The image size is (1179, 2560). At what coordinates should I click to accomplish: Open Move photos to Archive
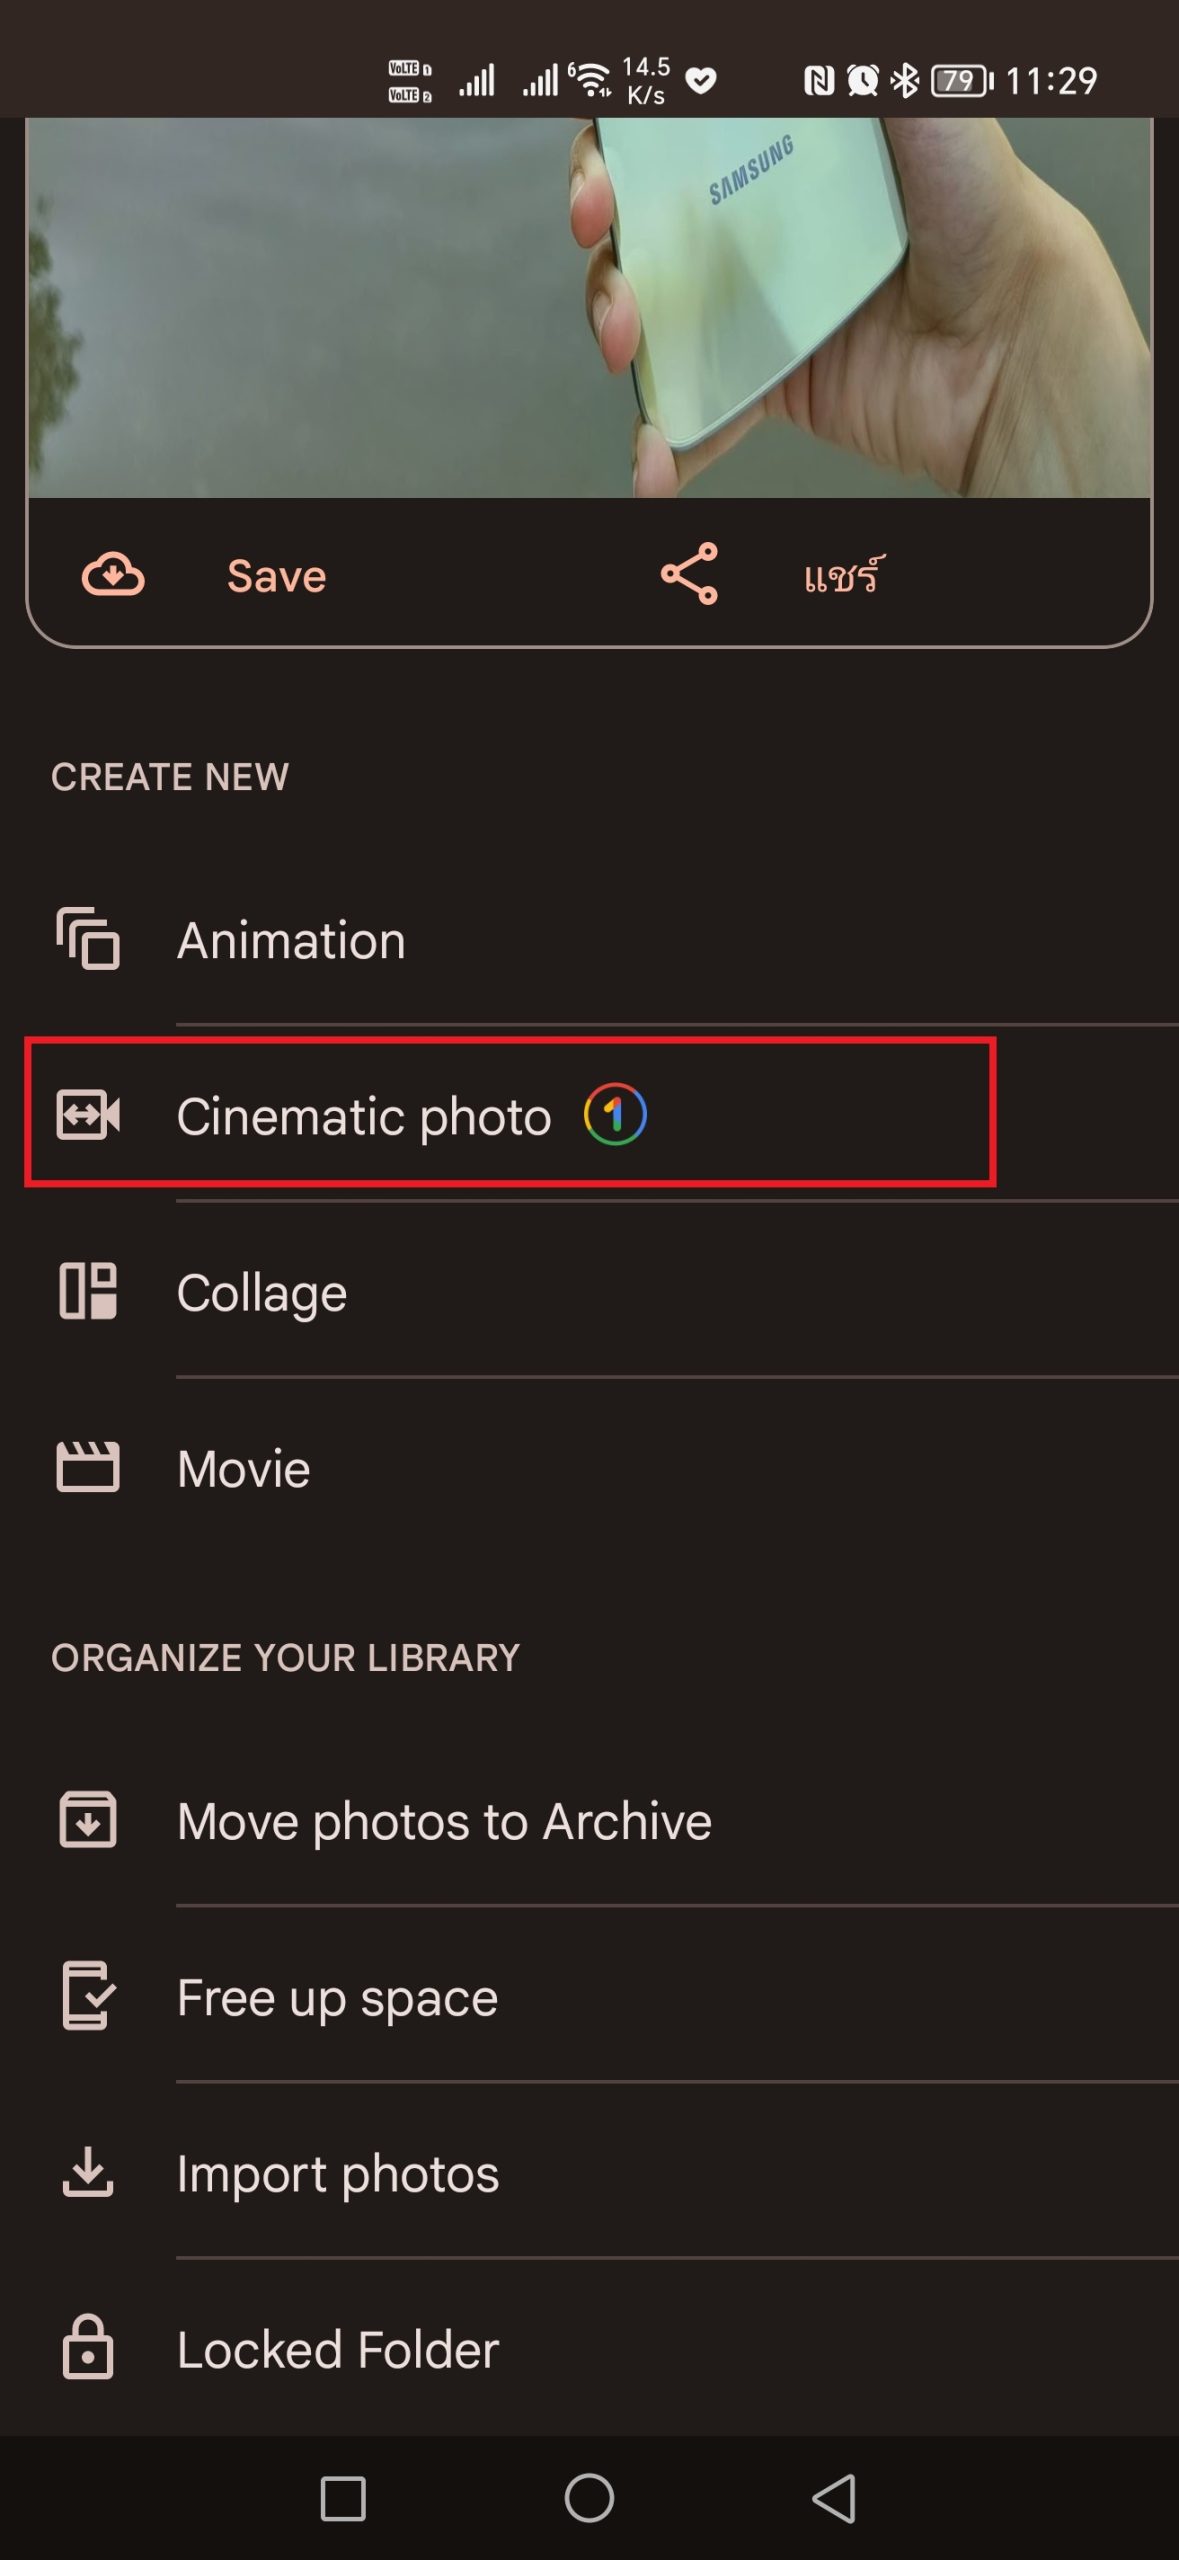[444, 1821]
